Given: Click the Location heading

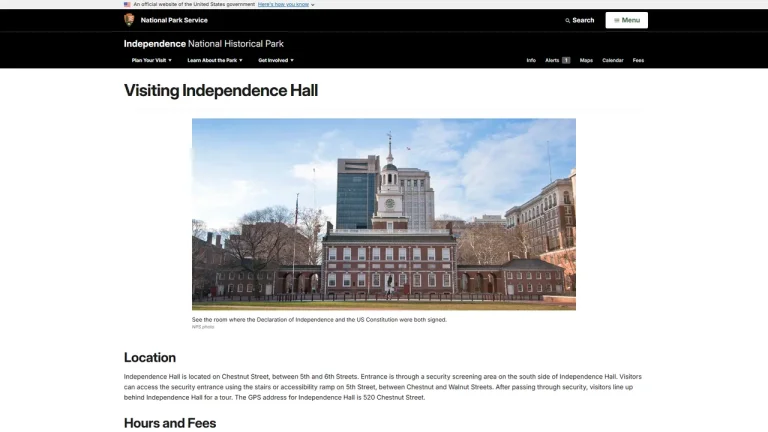Looking at the screenshot, I should tap(149, 358).
